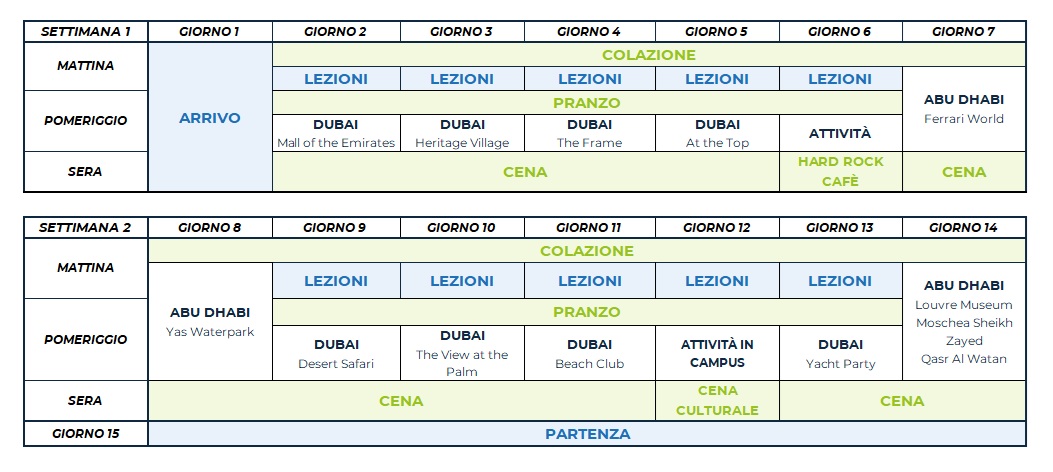Select the Yas Waterpark cell

(210, 321)
